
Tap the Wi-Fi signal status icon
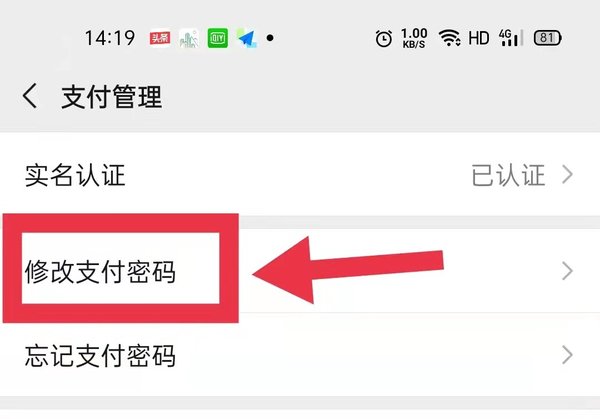pos(450,38)
